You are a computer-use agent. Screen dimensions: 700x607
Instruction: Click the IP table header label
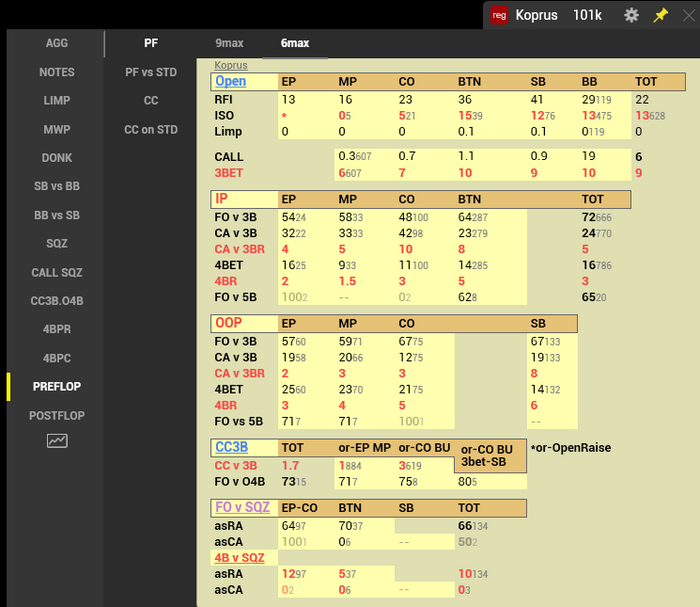click(221, 199)
